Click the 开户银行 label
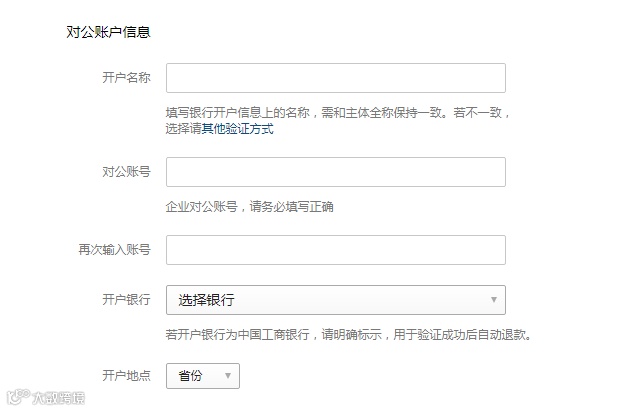Image resolution: width=640 pixels, height=411 pixels. [x=126, y=300]
